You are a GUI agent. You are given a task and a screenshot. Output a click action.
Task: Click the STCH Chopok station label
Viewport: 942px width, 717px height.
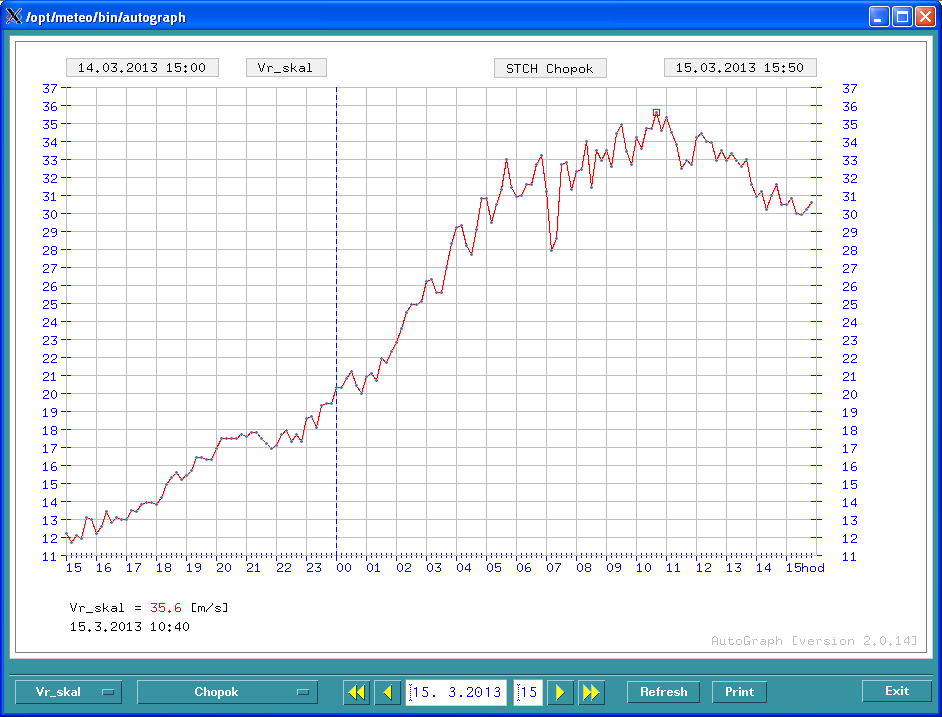point(549,69)
